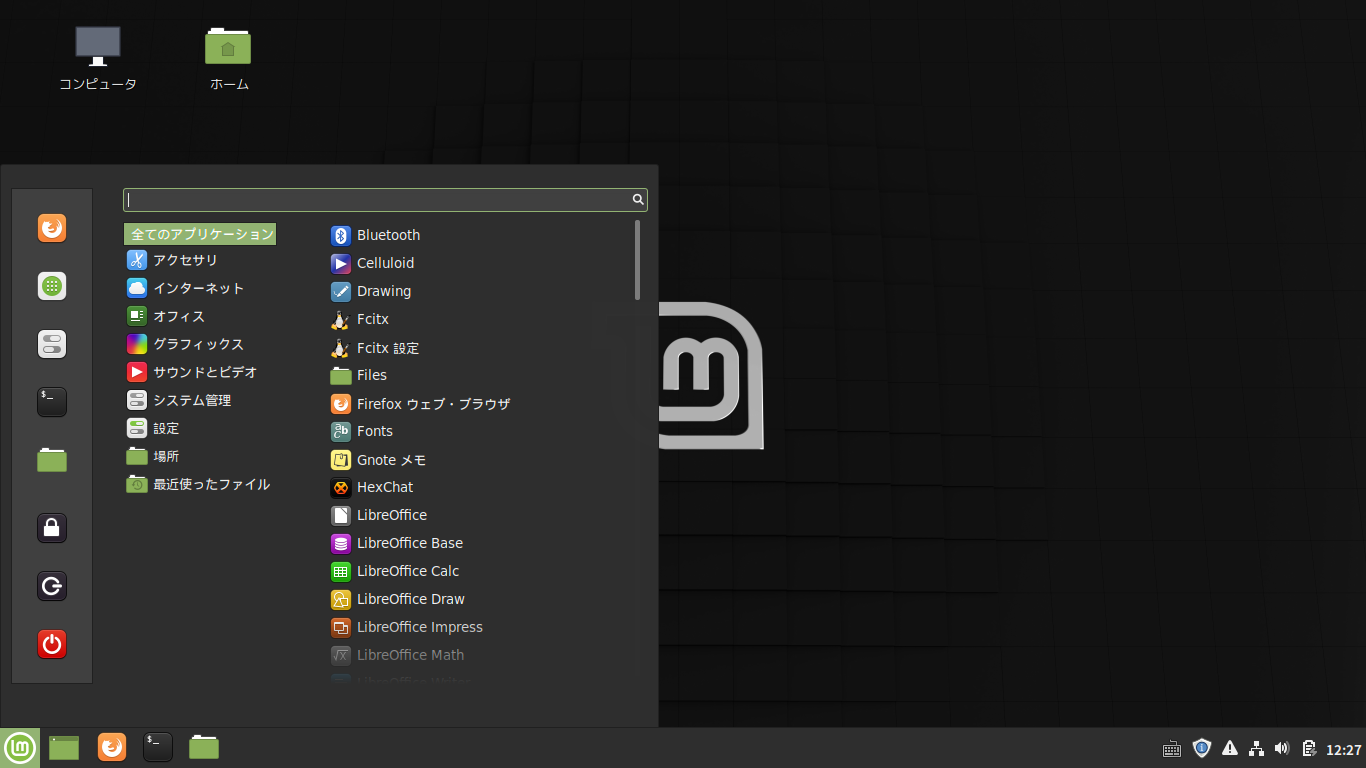Image resolution: width=1366 pixels, height=768 pixels.
Task: Click inside the menu search field
Action: [385, 200]
